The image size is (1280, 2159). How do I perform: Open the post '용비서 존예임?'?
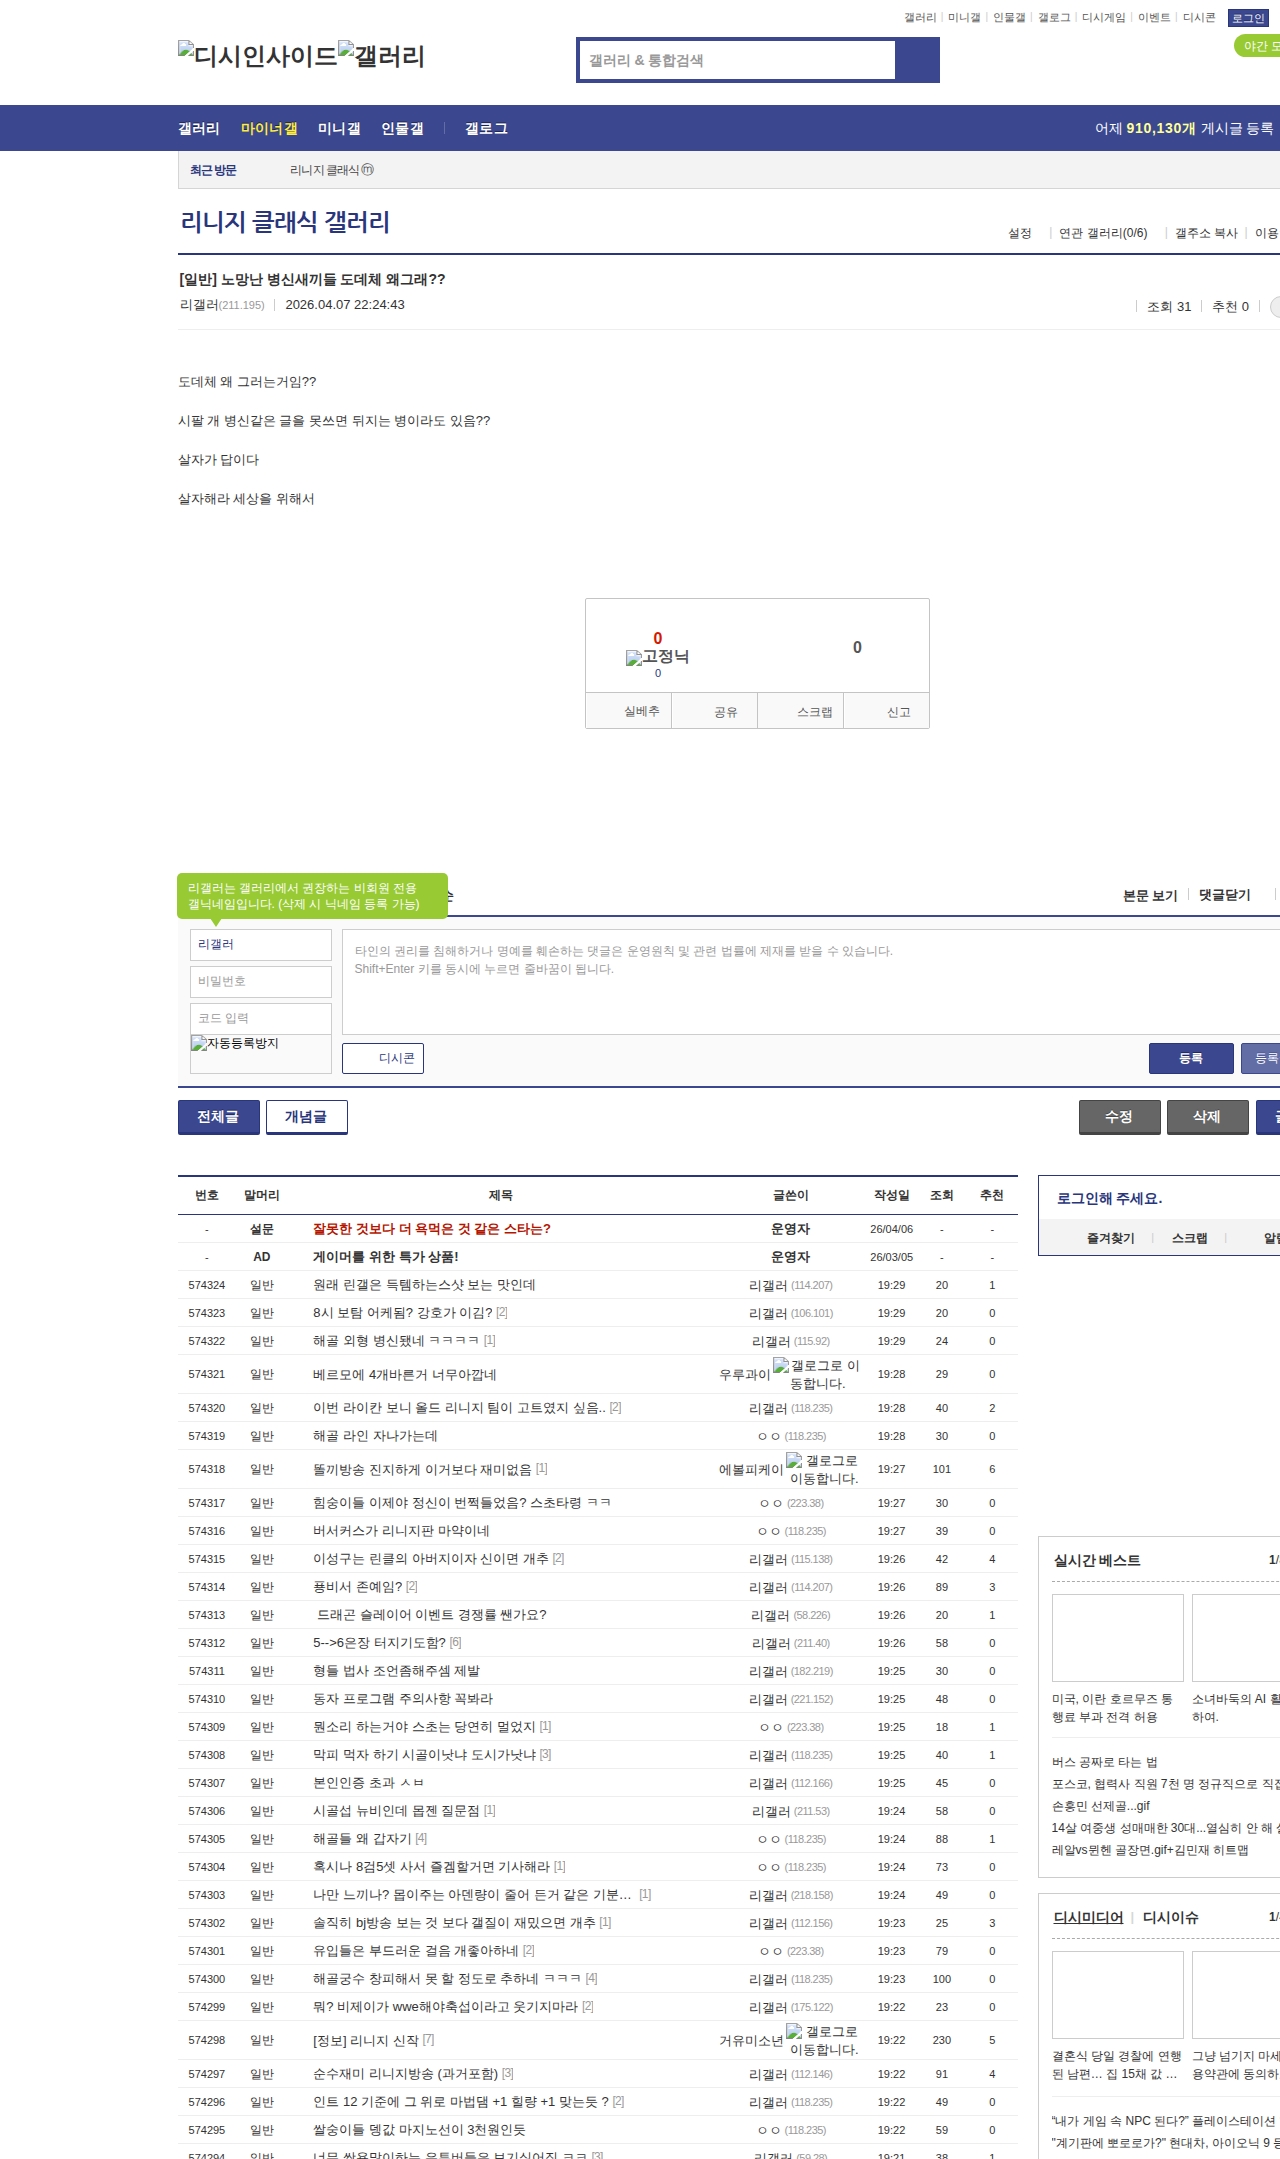[358, 1587]
